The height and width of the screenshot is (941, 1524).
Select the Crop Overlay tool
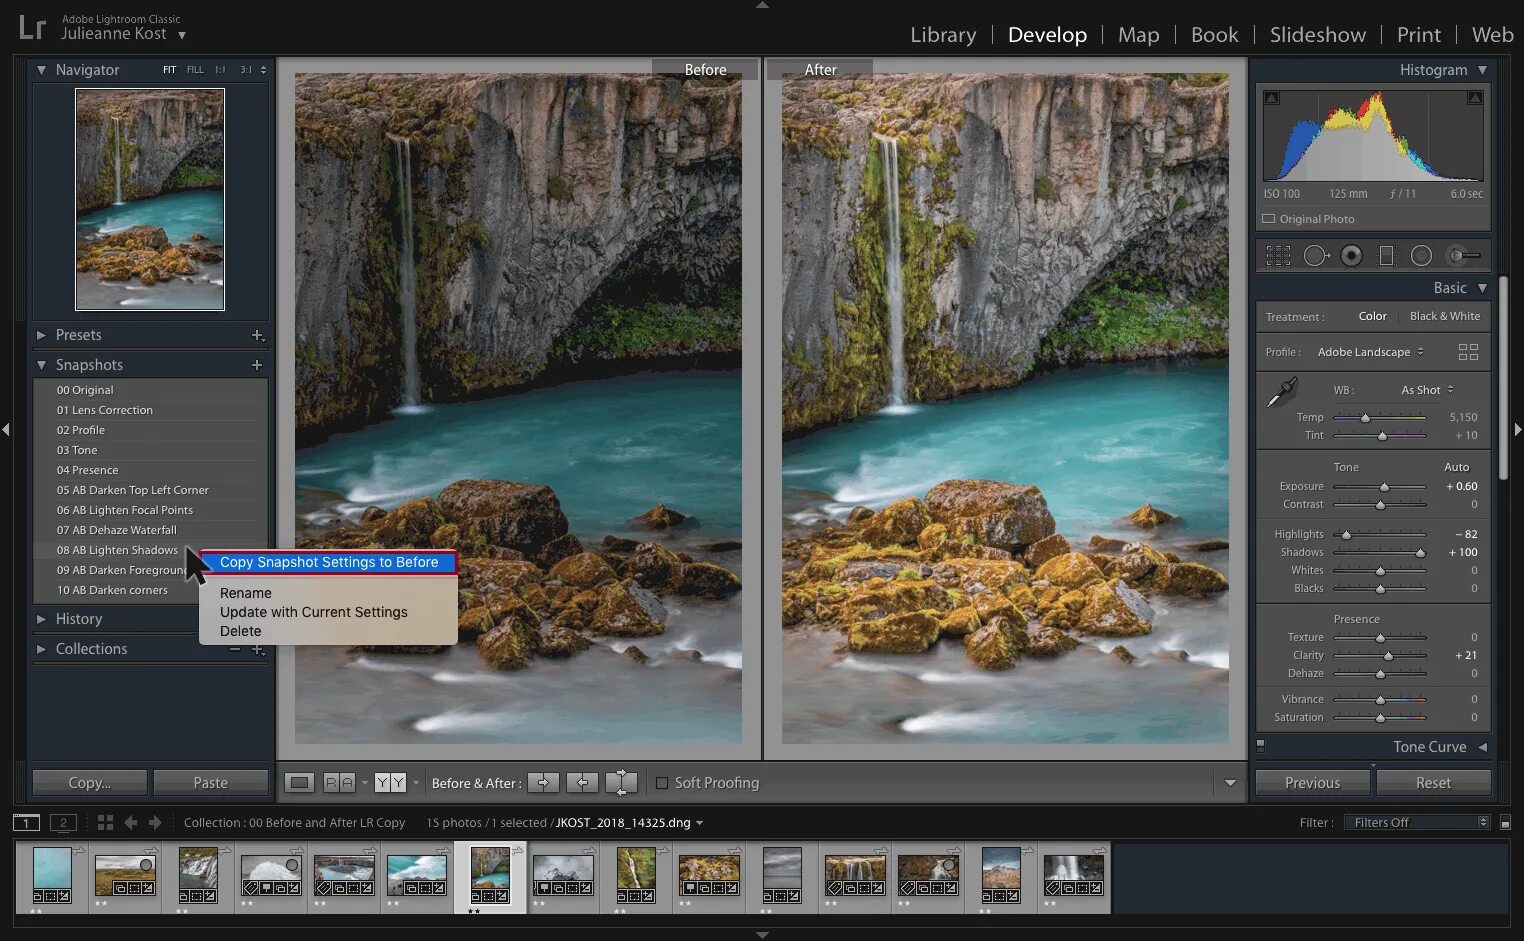(x=1277, y=255)
